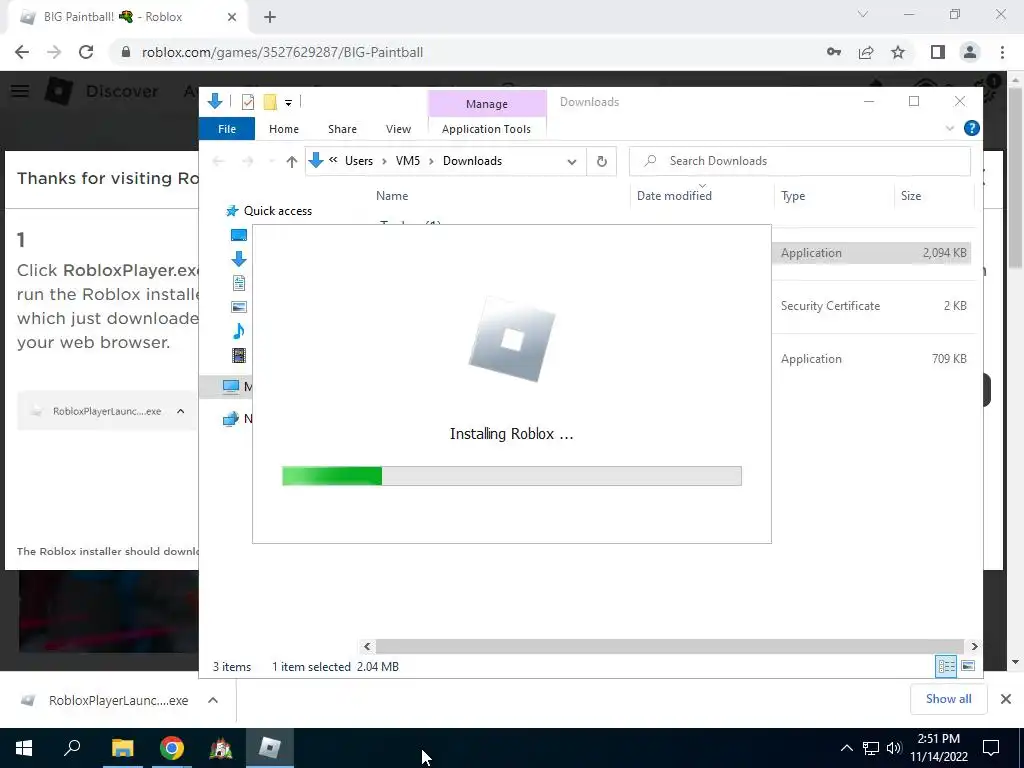The height and width of the screenshot is (768, 1024).
Task: Open File tab in Explorer
Action: click(x=227, y=129)
